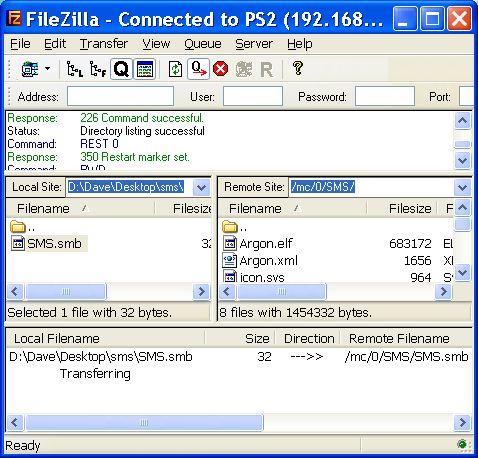Image resolution: width=478 pixels, height=458 pixels.
Task: Click the Port input field
Action: (466, 96)
